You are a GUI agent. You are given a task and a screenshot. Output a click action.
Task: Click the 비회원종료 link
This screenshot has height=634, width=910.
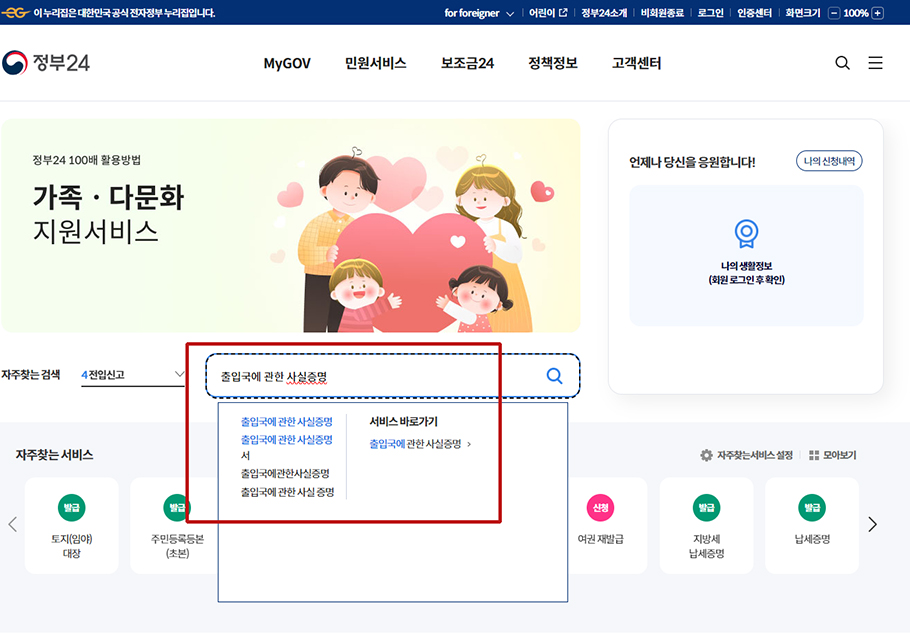click(662, 13)
